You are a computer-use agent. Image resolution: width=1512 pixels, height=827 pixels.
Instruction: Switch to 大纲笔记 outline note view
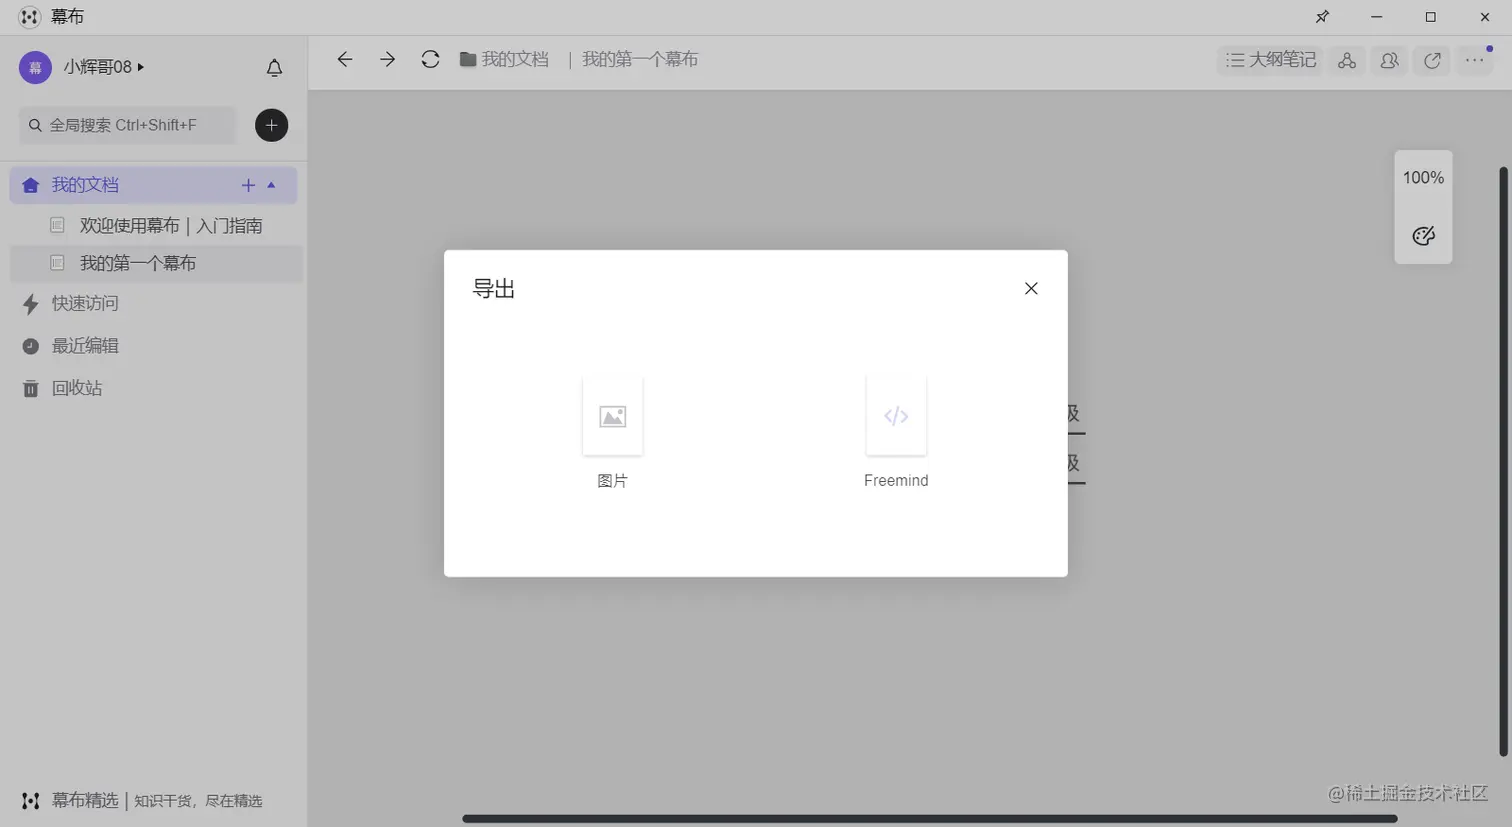click(x=1269, y=60)
